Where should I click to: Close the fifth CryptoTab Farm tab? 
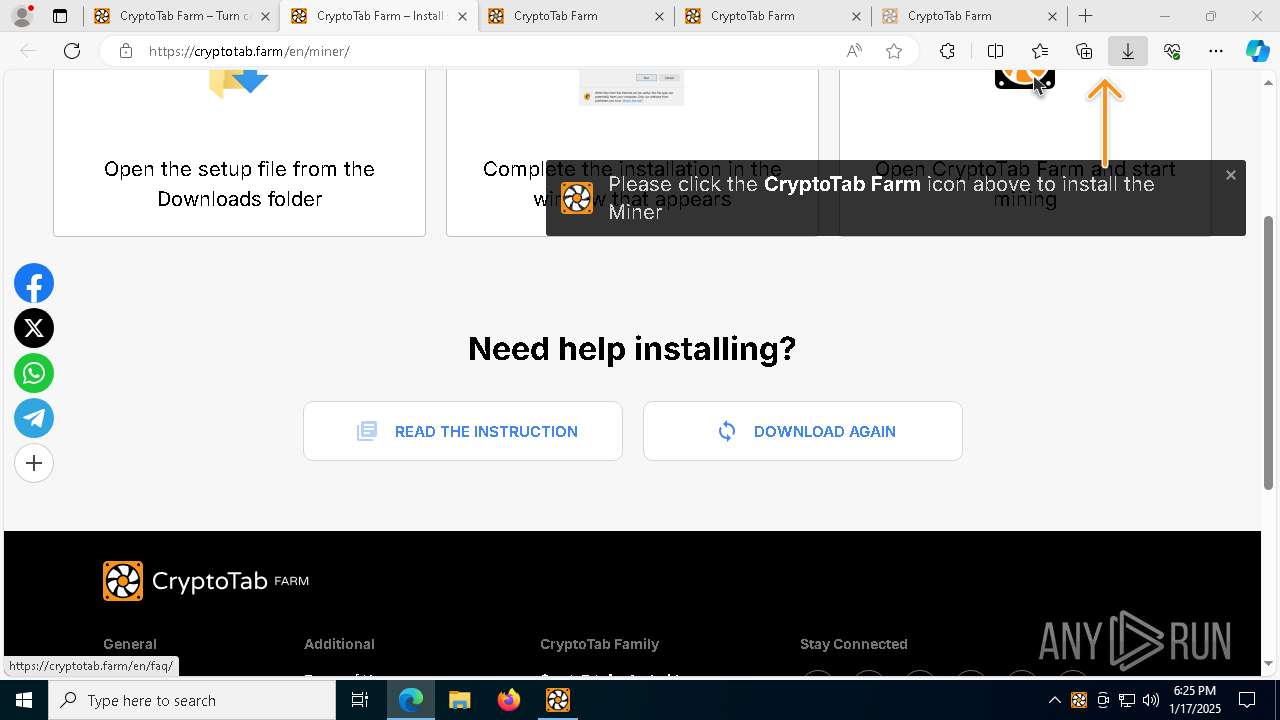pos(1052,16)
